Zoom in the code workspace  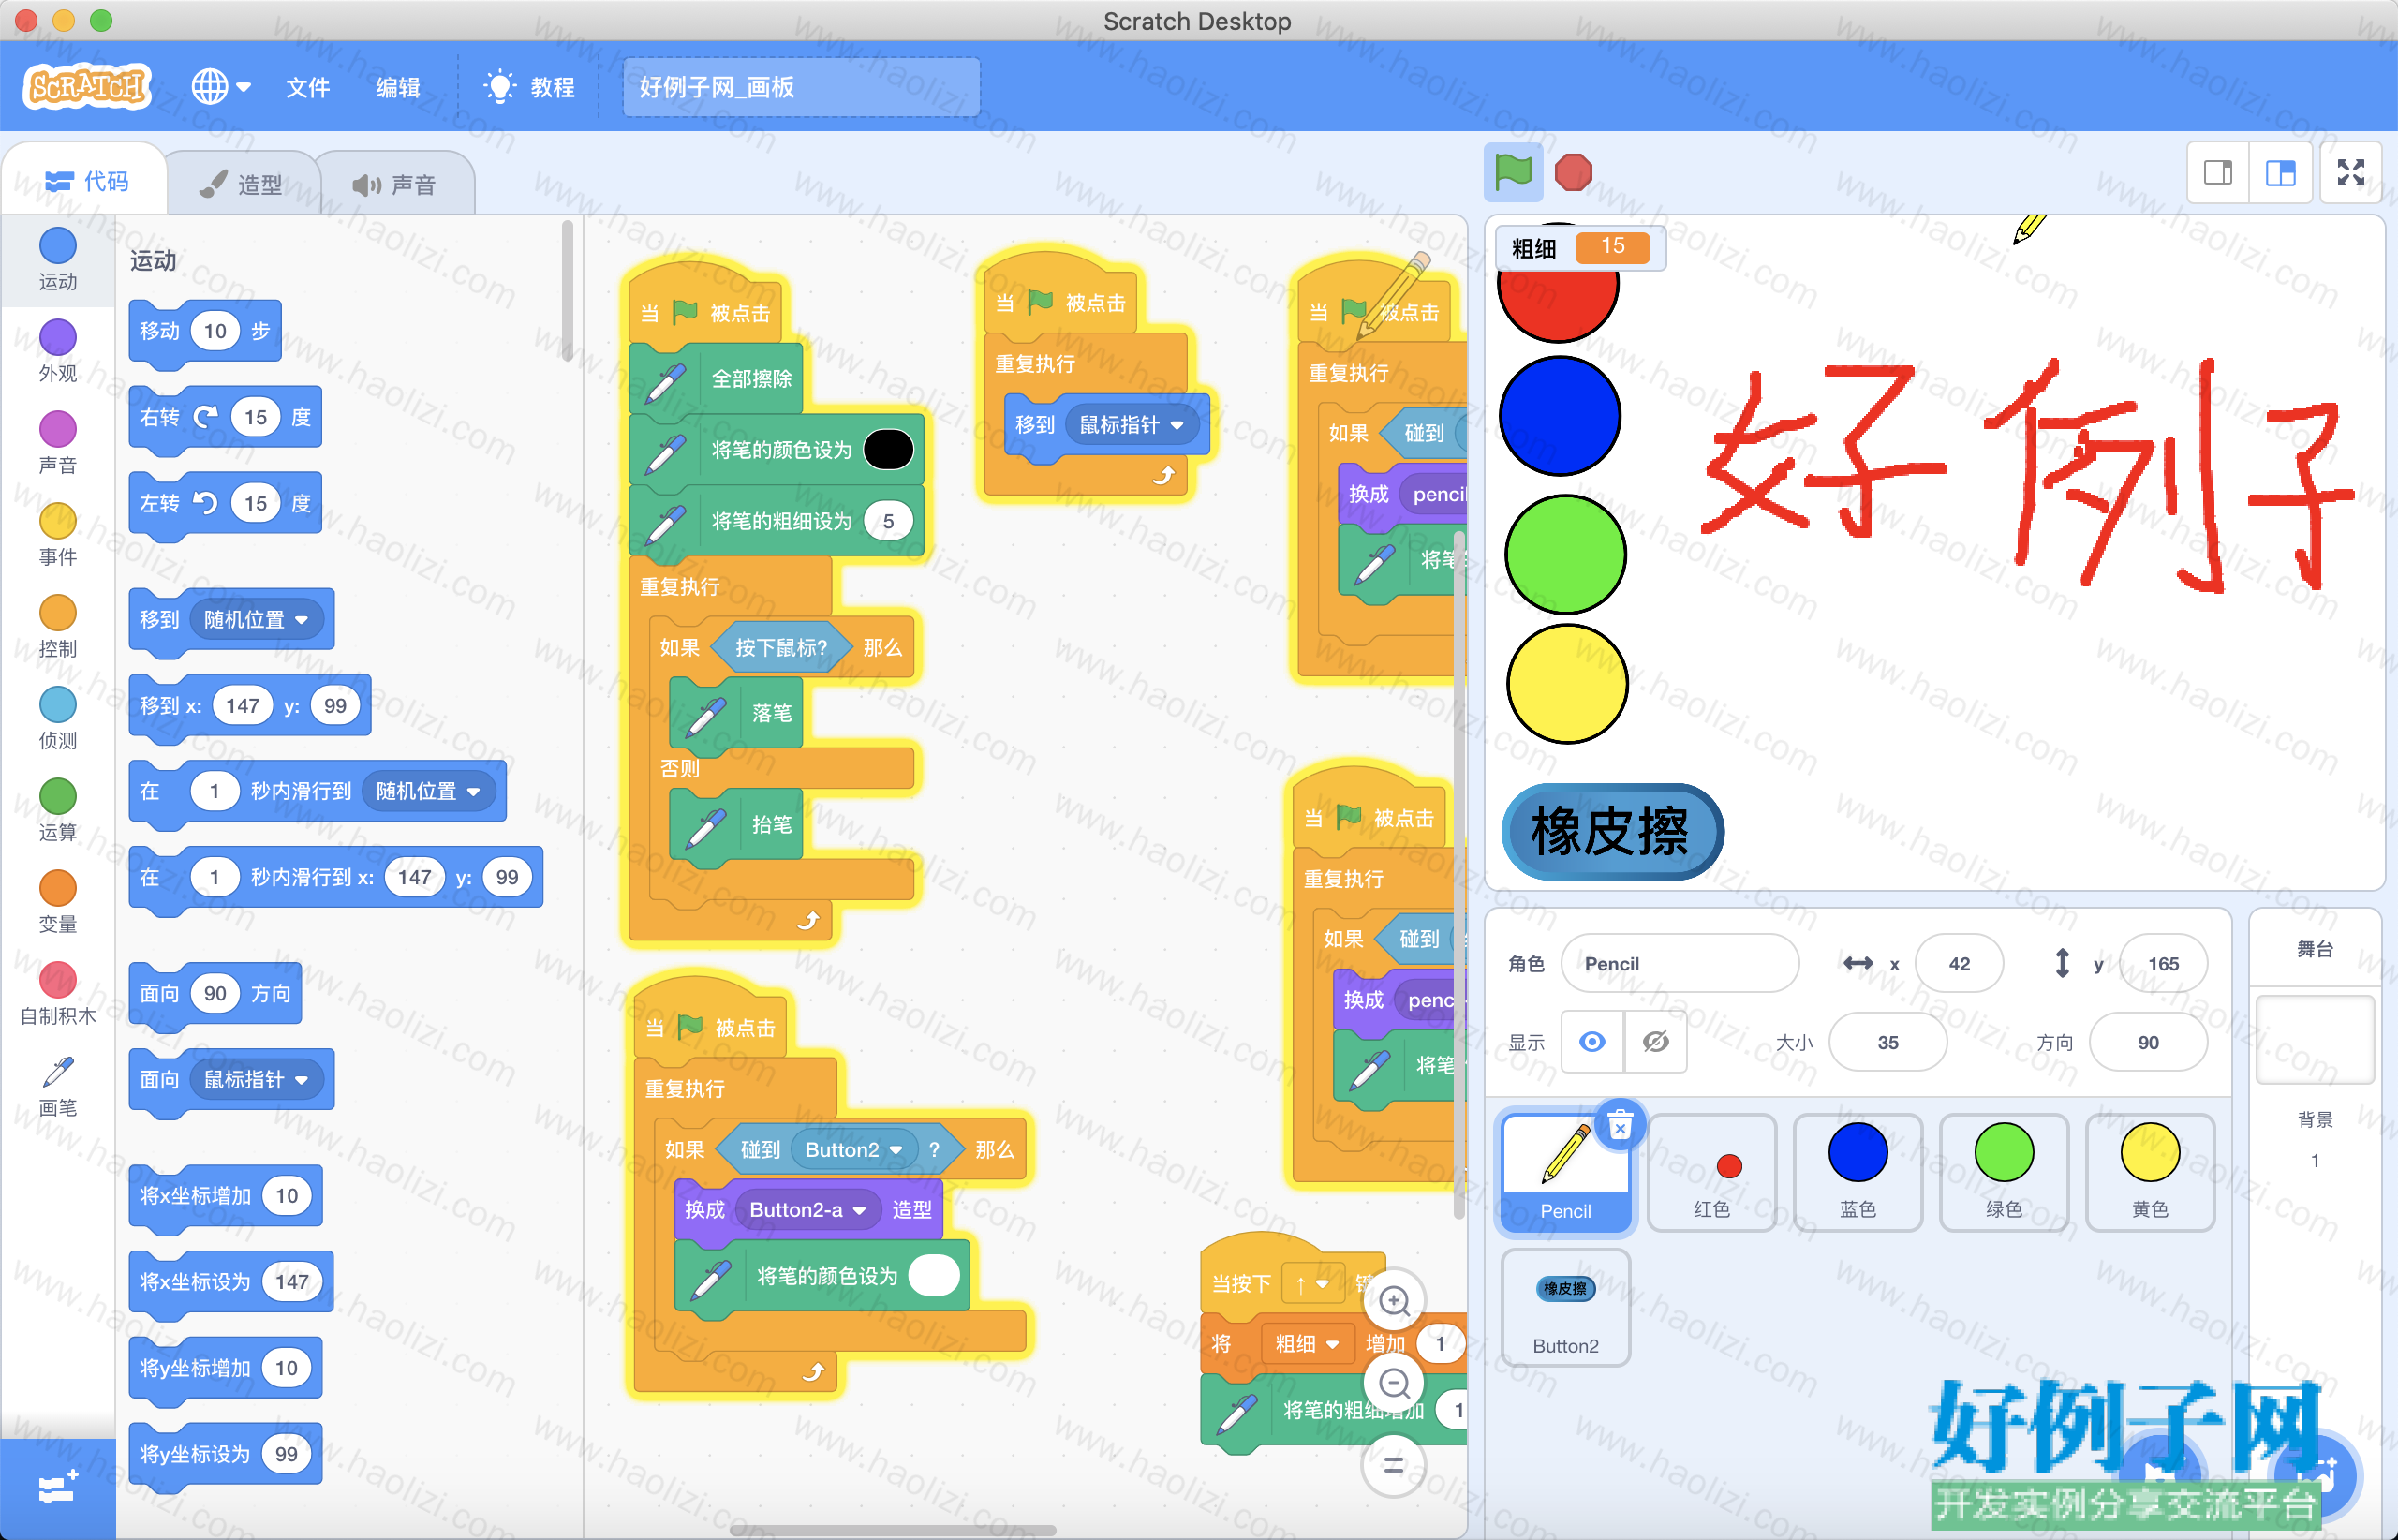tap(1394, 1301)
